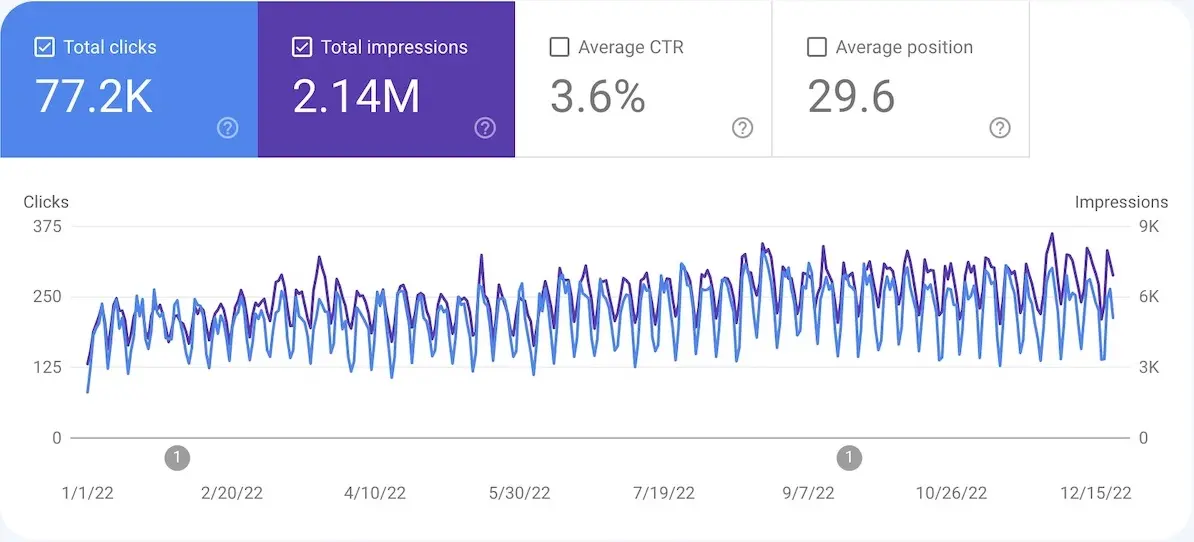Click the Average CTR label text
The image size is (1194, 542).
point(631,47)
